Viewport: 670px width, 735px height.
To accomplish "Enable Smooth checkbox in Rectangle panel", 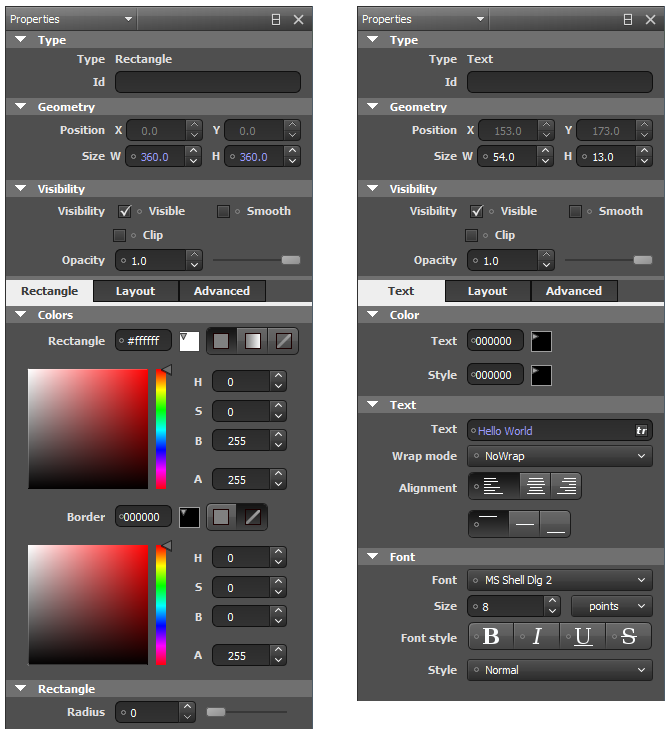I will pyautogui.click(x=223, y=211).
